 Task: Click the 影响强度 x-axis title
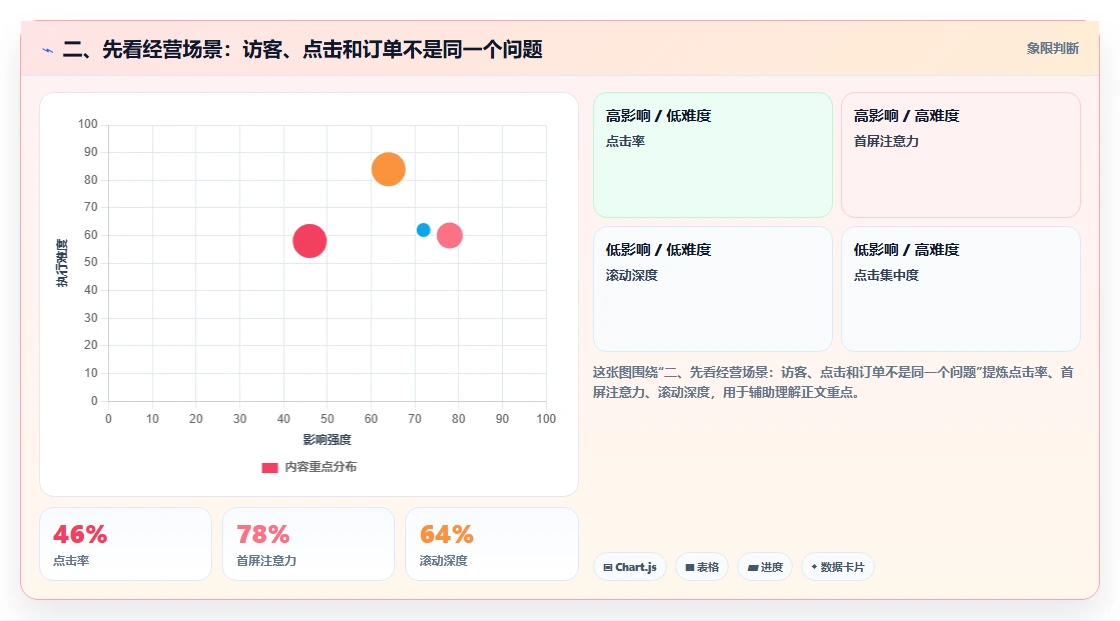point(327,439)
